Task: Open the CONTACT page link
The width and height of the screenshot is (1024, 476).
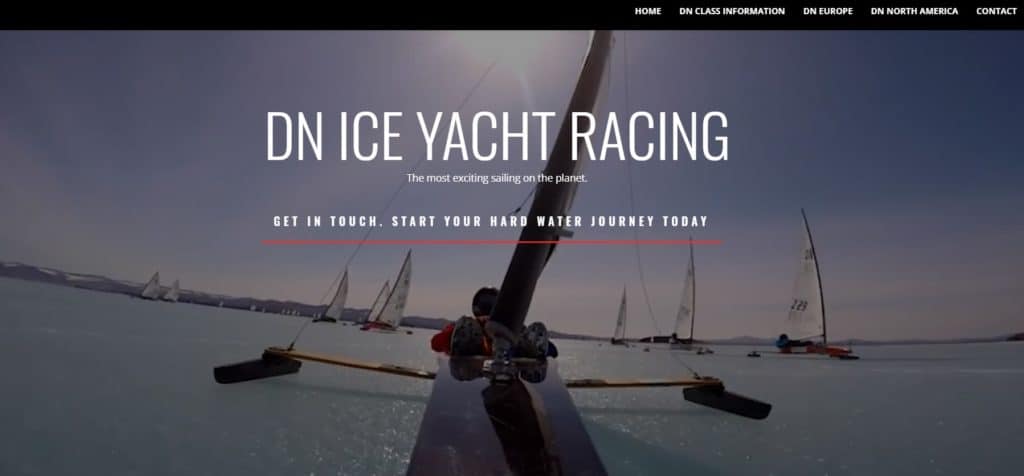Action: [997, 11]
